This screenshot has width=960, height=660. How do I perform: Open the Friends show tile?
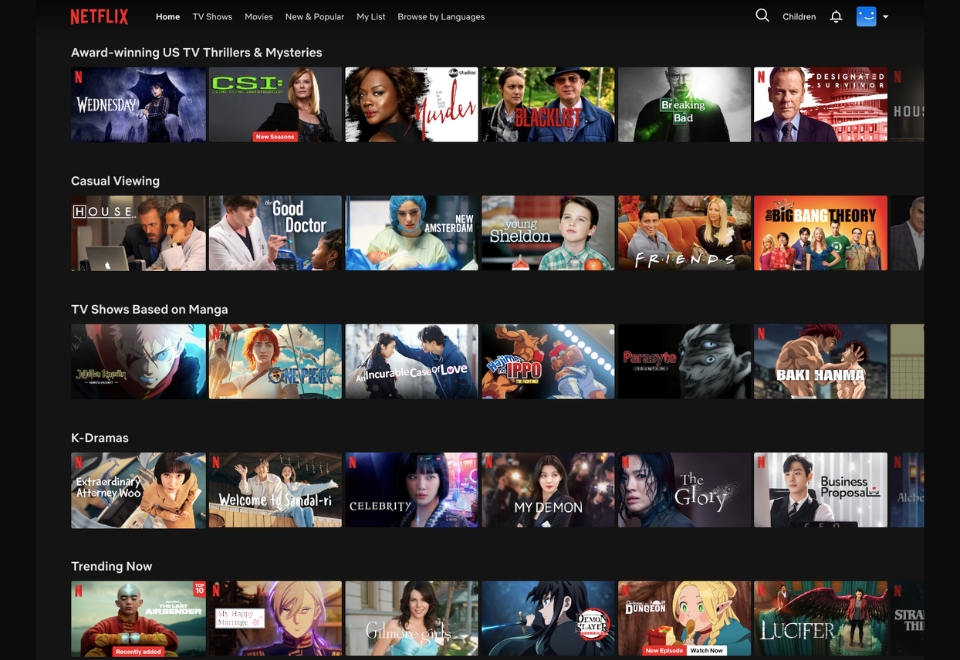click(684, 233)
